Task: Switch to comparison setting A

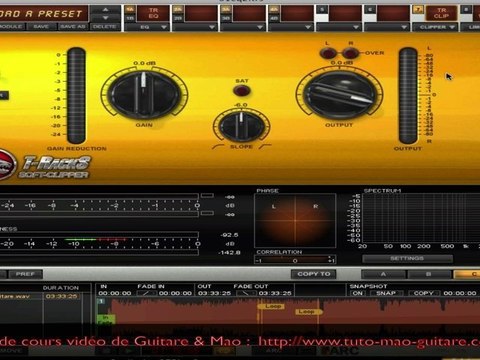Action: [x=383, y=274]
